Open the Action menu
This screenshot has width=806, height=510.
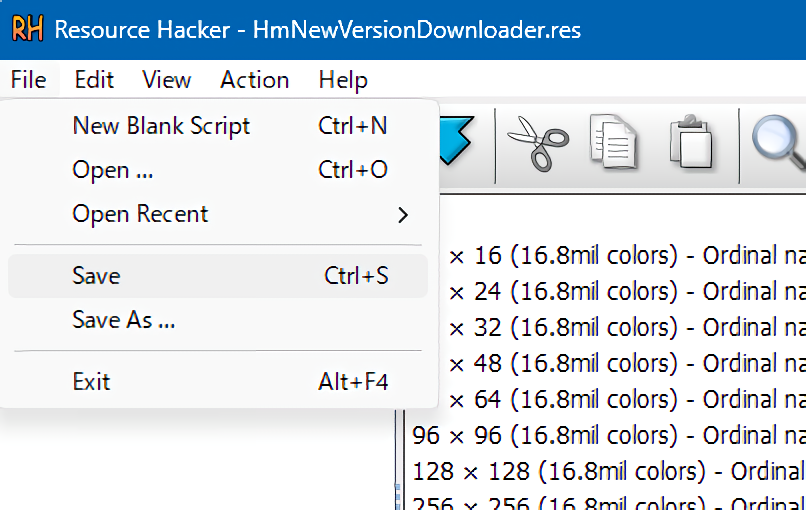click(254, 80)
